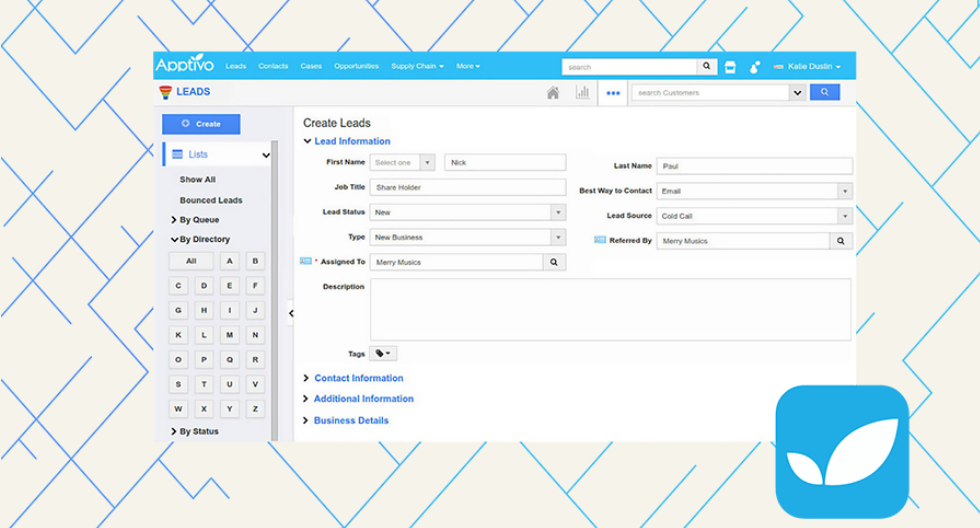Click the Lists icon in sidebar
This screenshot has height=528, width=980.
[178, 154]
